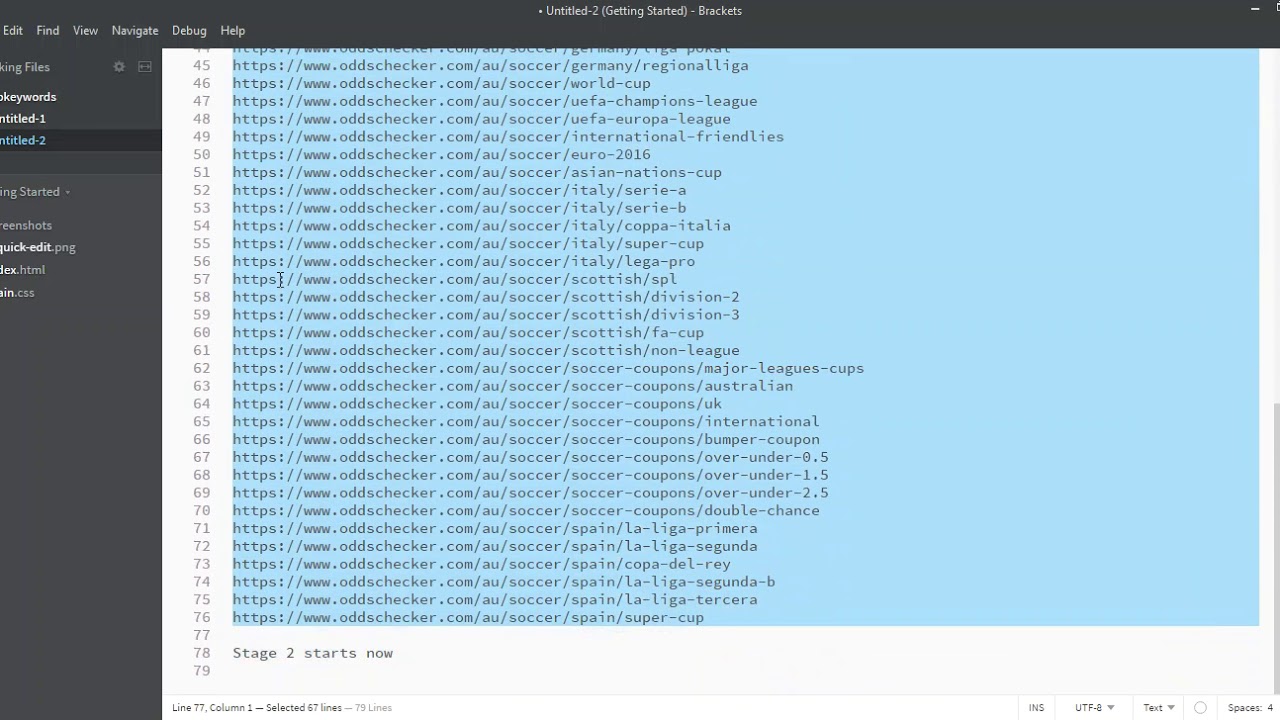Open the Working Files settings gear
The width and height of the screenshot is (1280, 720).
119,67
